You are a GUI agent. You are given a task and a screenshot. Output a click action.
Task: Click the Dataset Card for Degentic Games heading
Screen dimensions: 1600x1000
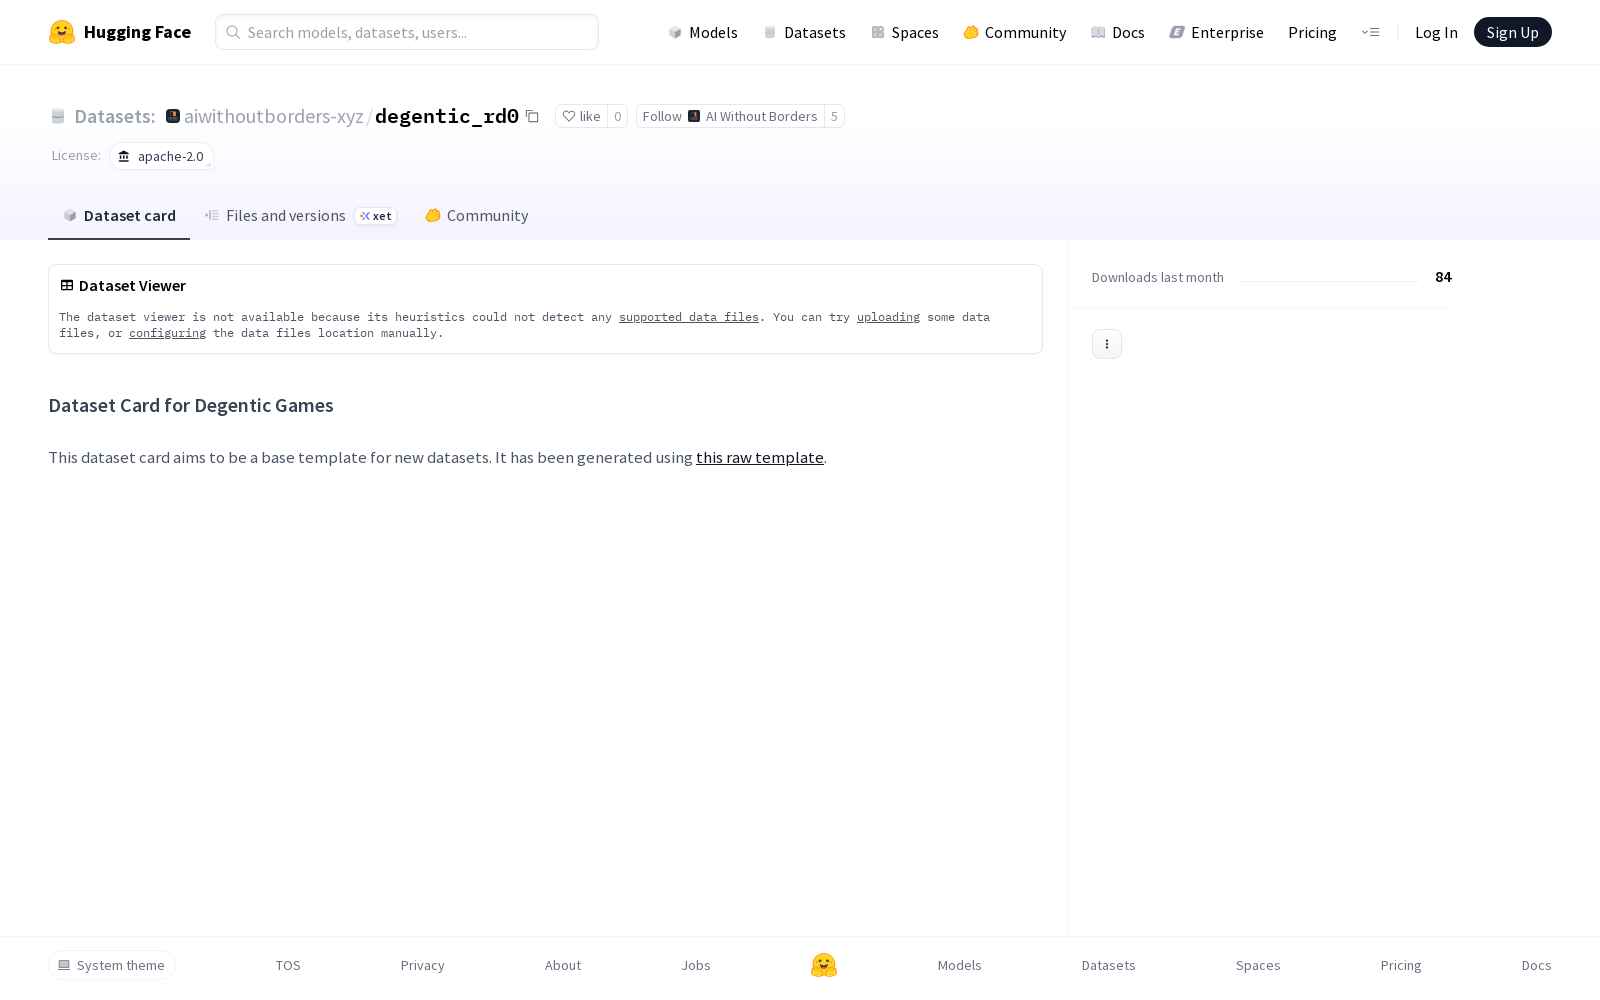tap(191, 405)
